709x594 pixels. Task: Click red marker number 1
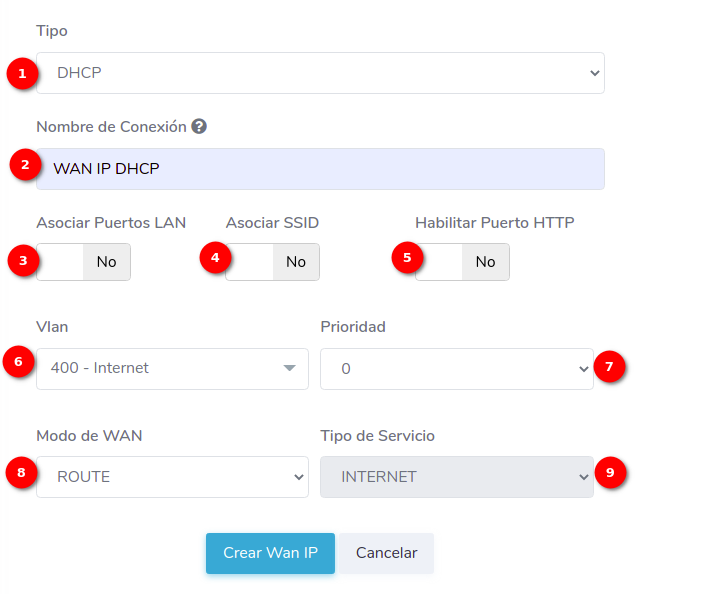coord(22,74)
